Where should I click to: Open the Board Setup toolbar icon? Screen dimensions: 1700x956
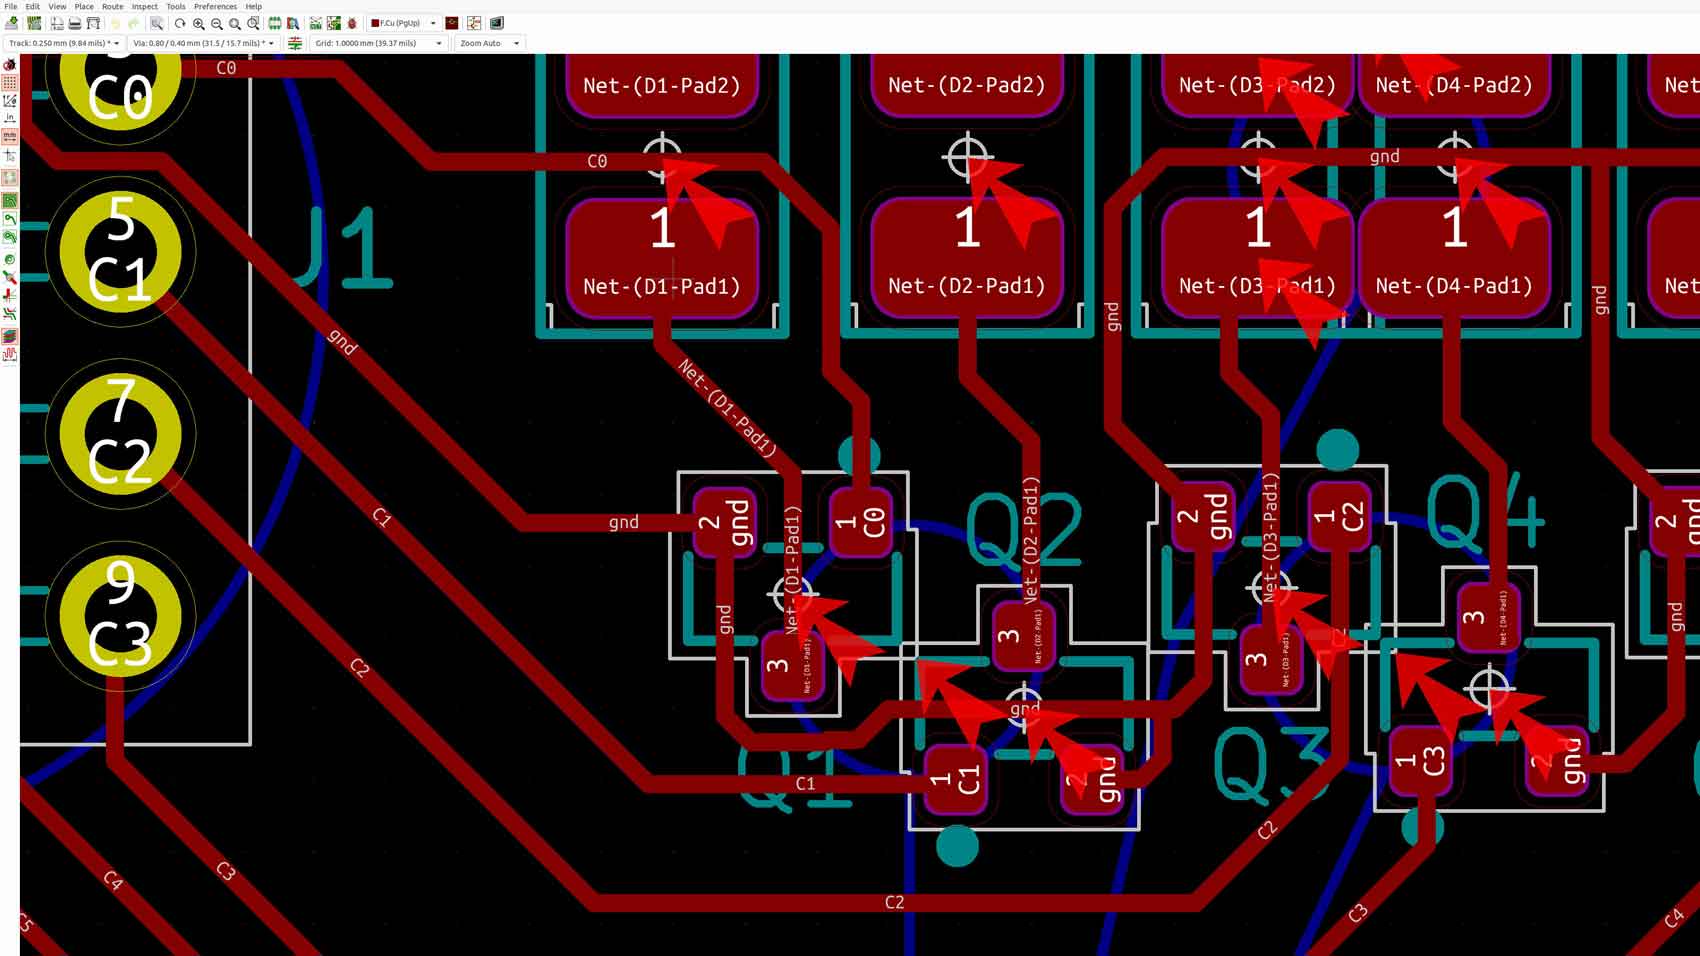pyautogui.click(x=35, y=22)
